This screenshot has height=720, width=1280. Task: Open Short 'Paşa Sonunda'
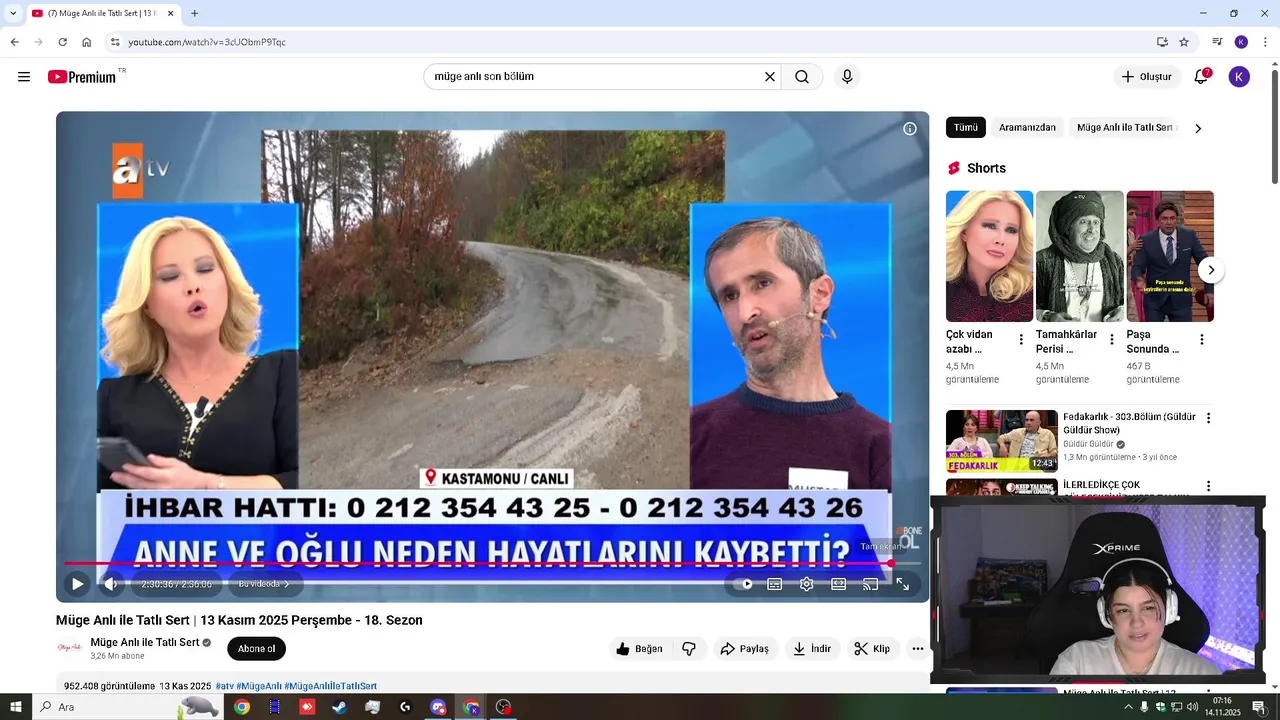[1170, 256]
